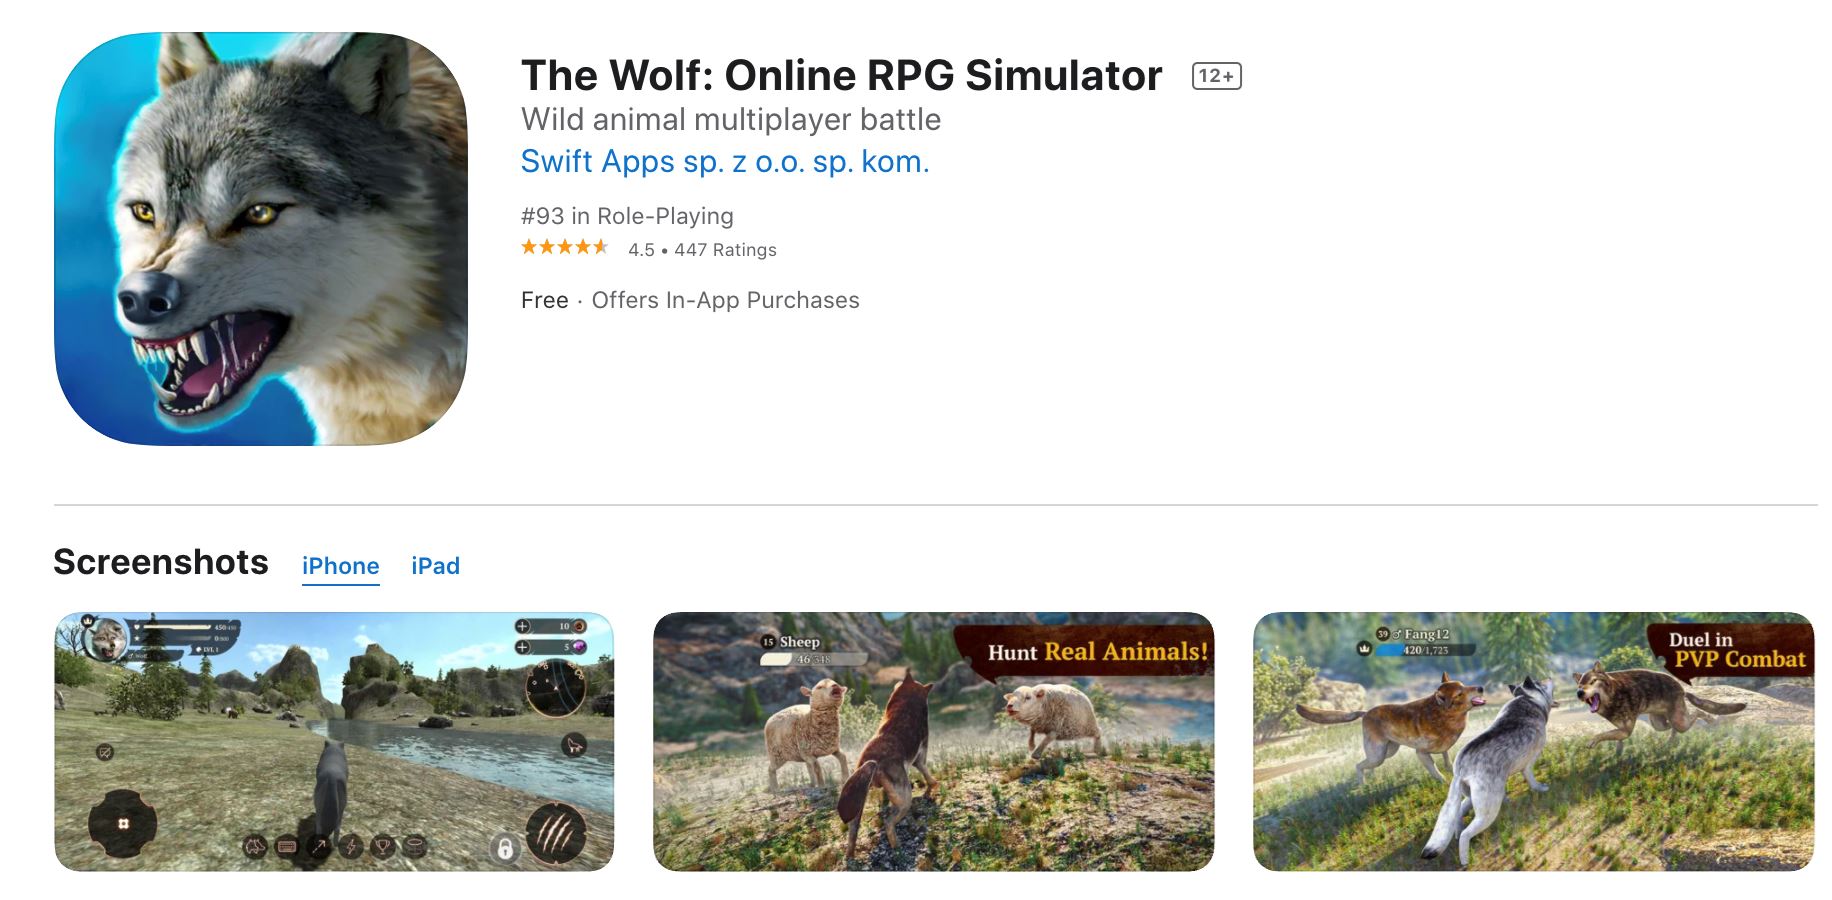Tap the movement joystick in gameplay screenshot
The image size is (1832, 900).
point(122,823)
